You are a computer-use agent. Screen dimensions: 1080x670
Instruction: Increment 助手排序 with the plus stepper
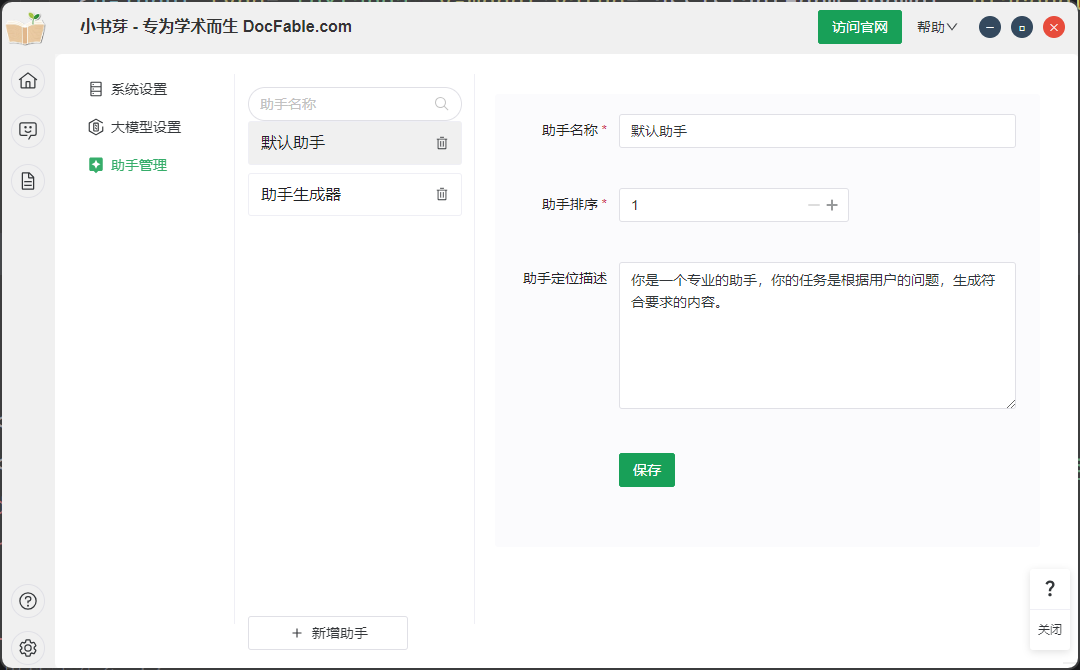[833, 205]
